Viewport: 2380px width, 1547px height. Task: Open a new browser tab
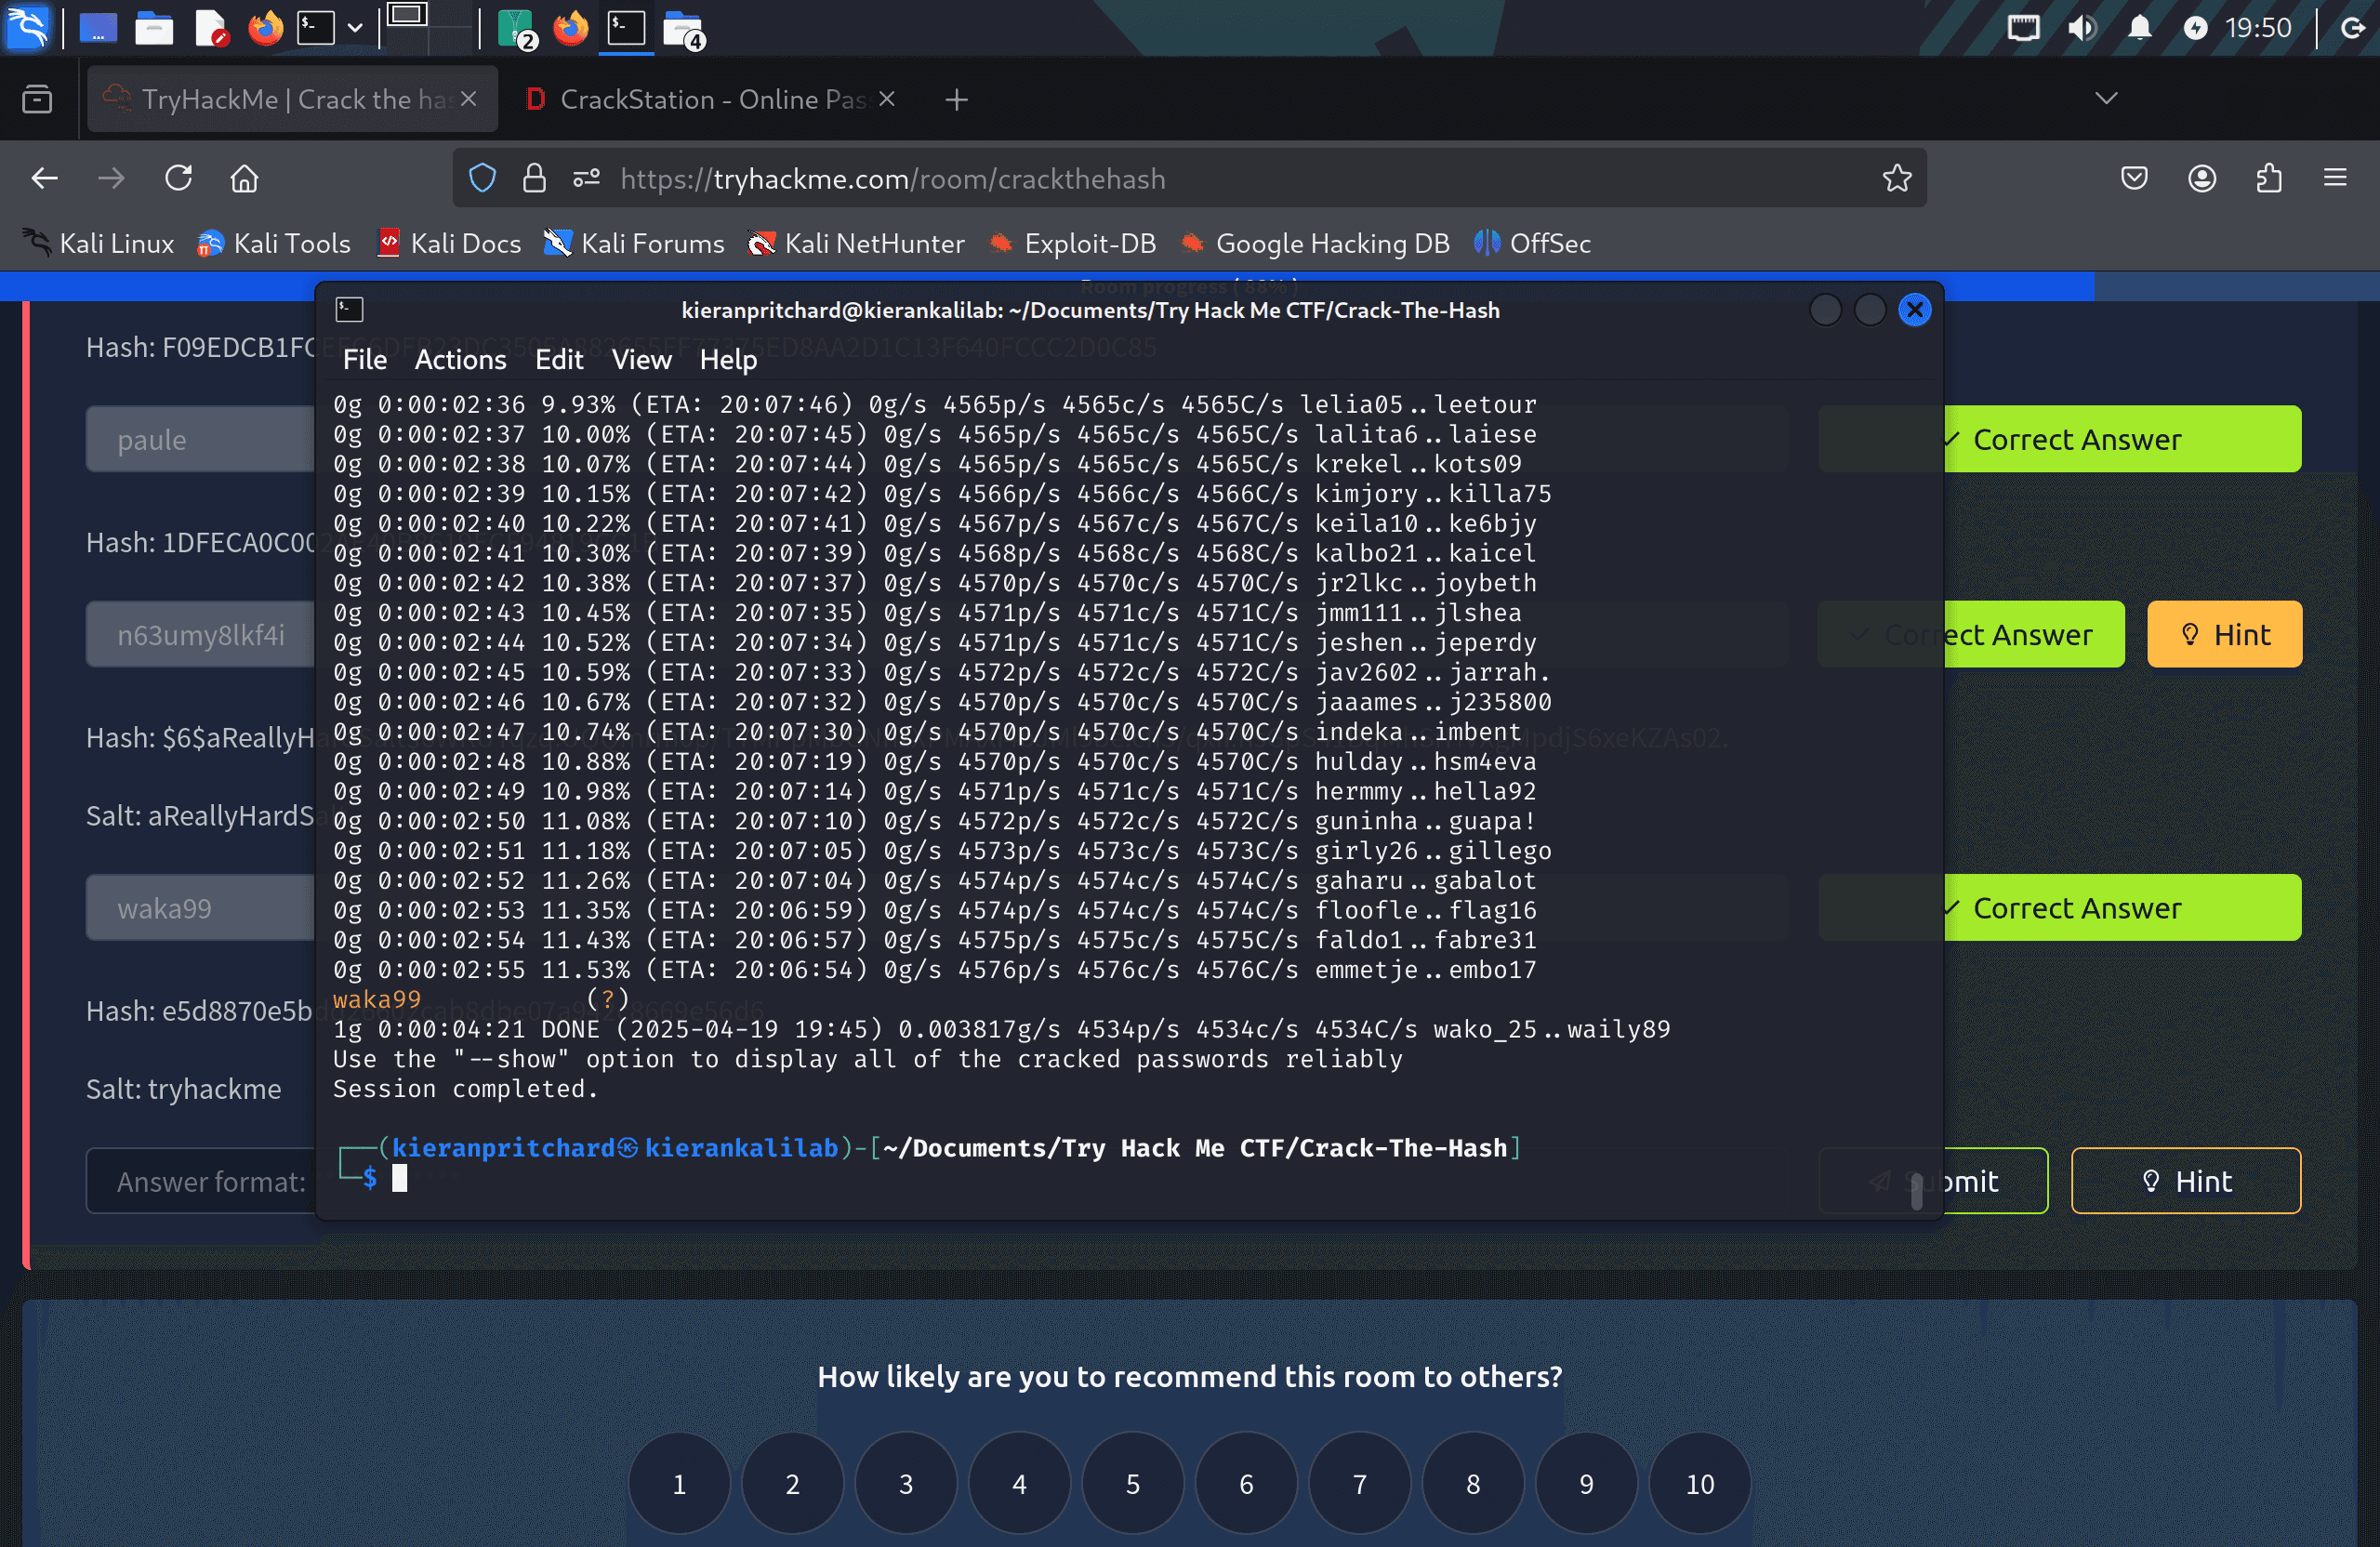click(x=956, y=99)
